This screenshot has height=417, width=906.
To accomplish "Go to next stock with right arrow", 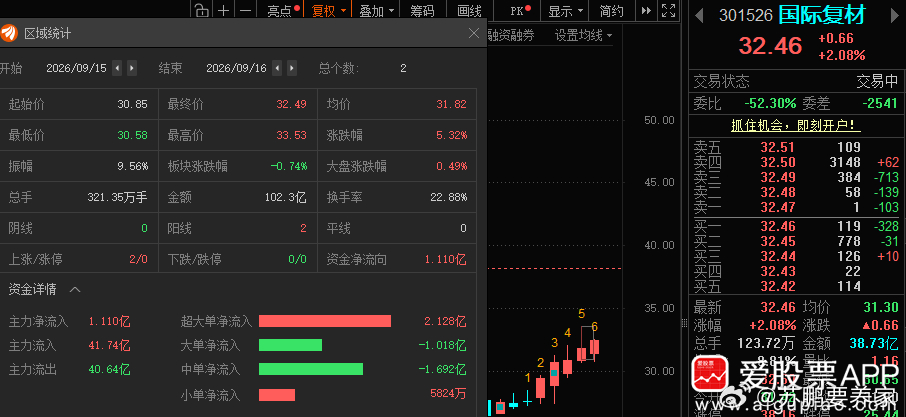I will pos(896,16).
